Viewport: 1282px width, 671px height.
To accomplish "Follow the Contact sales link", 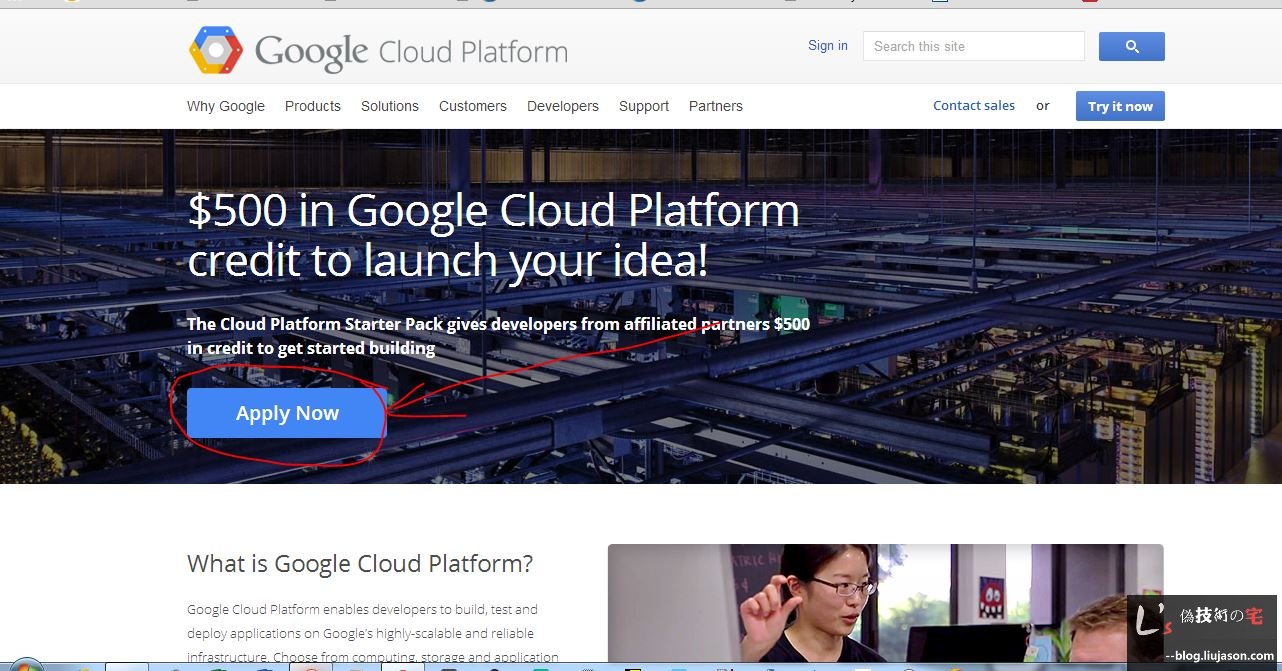I will [974, 105].
